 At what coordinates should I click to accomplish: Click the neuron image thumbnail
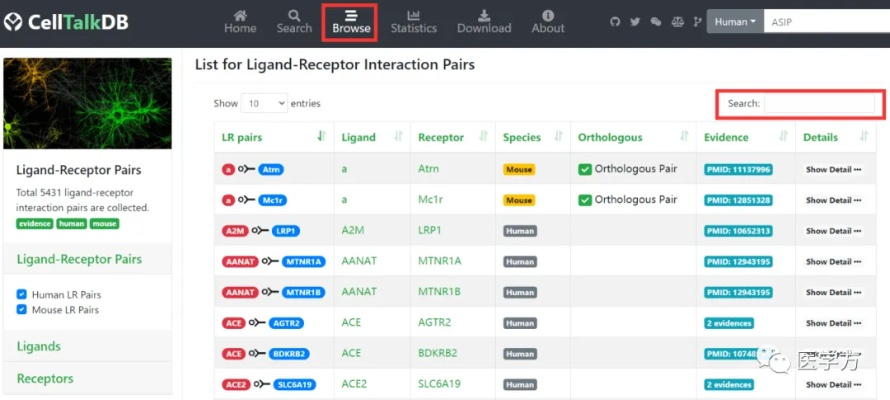(87, 103)
